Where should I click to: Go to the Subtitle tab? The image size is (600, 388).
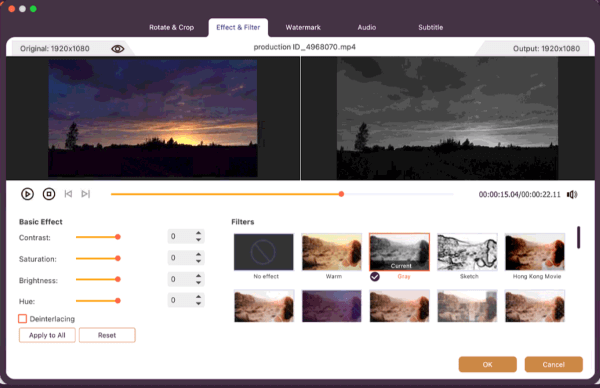[x=430, y=27]
